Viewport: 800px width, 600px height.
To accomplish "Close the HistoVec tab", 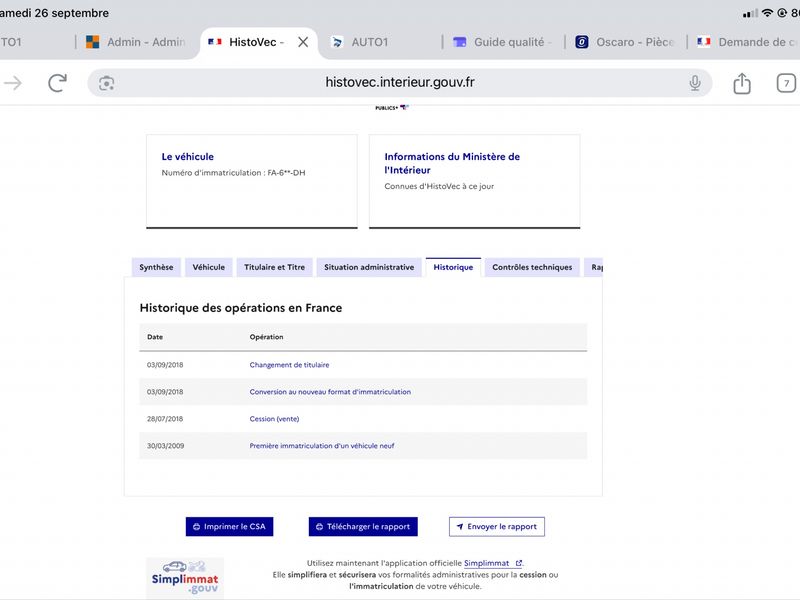I will (303, 42).
